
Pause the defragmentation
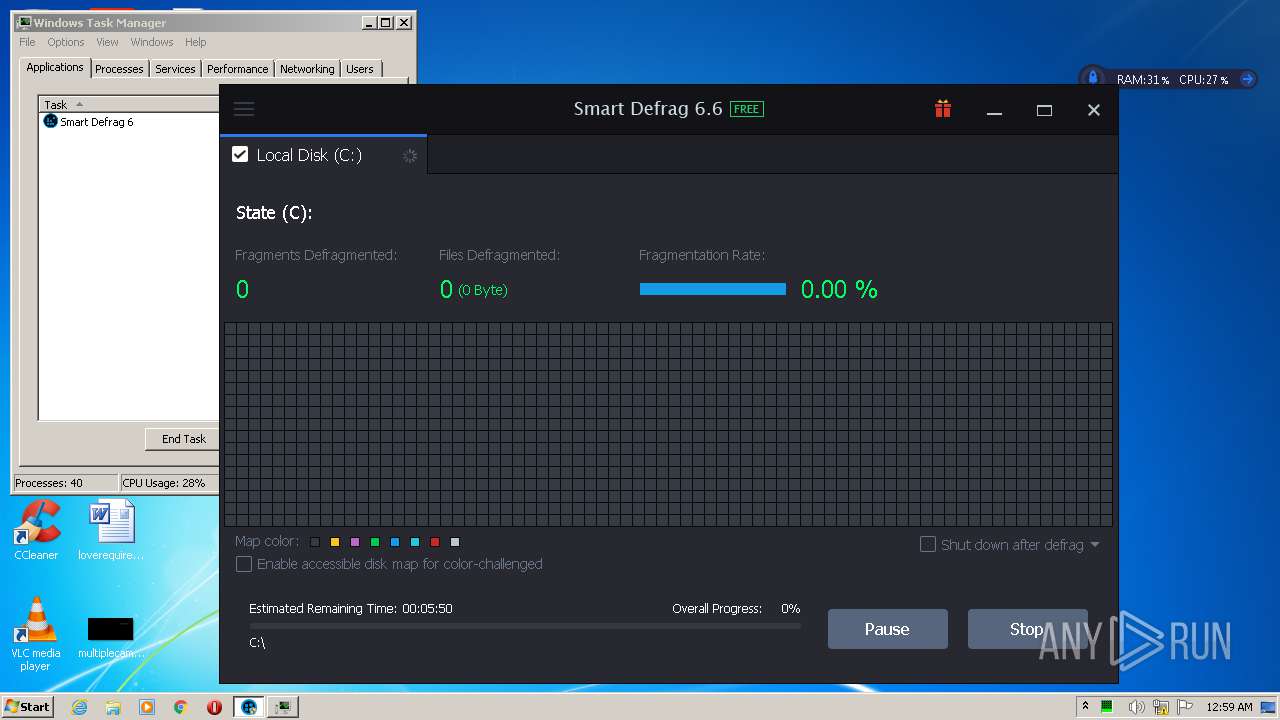(x=887, y=629)
